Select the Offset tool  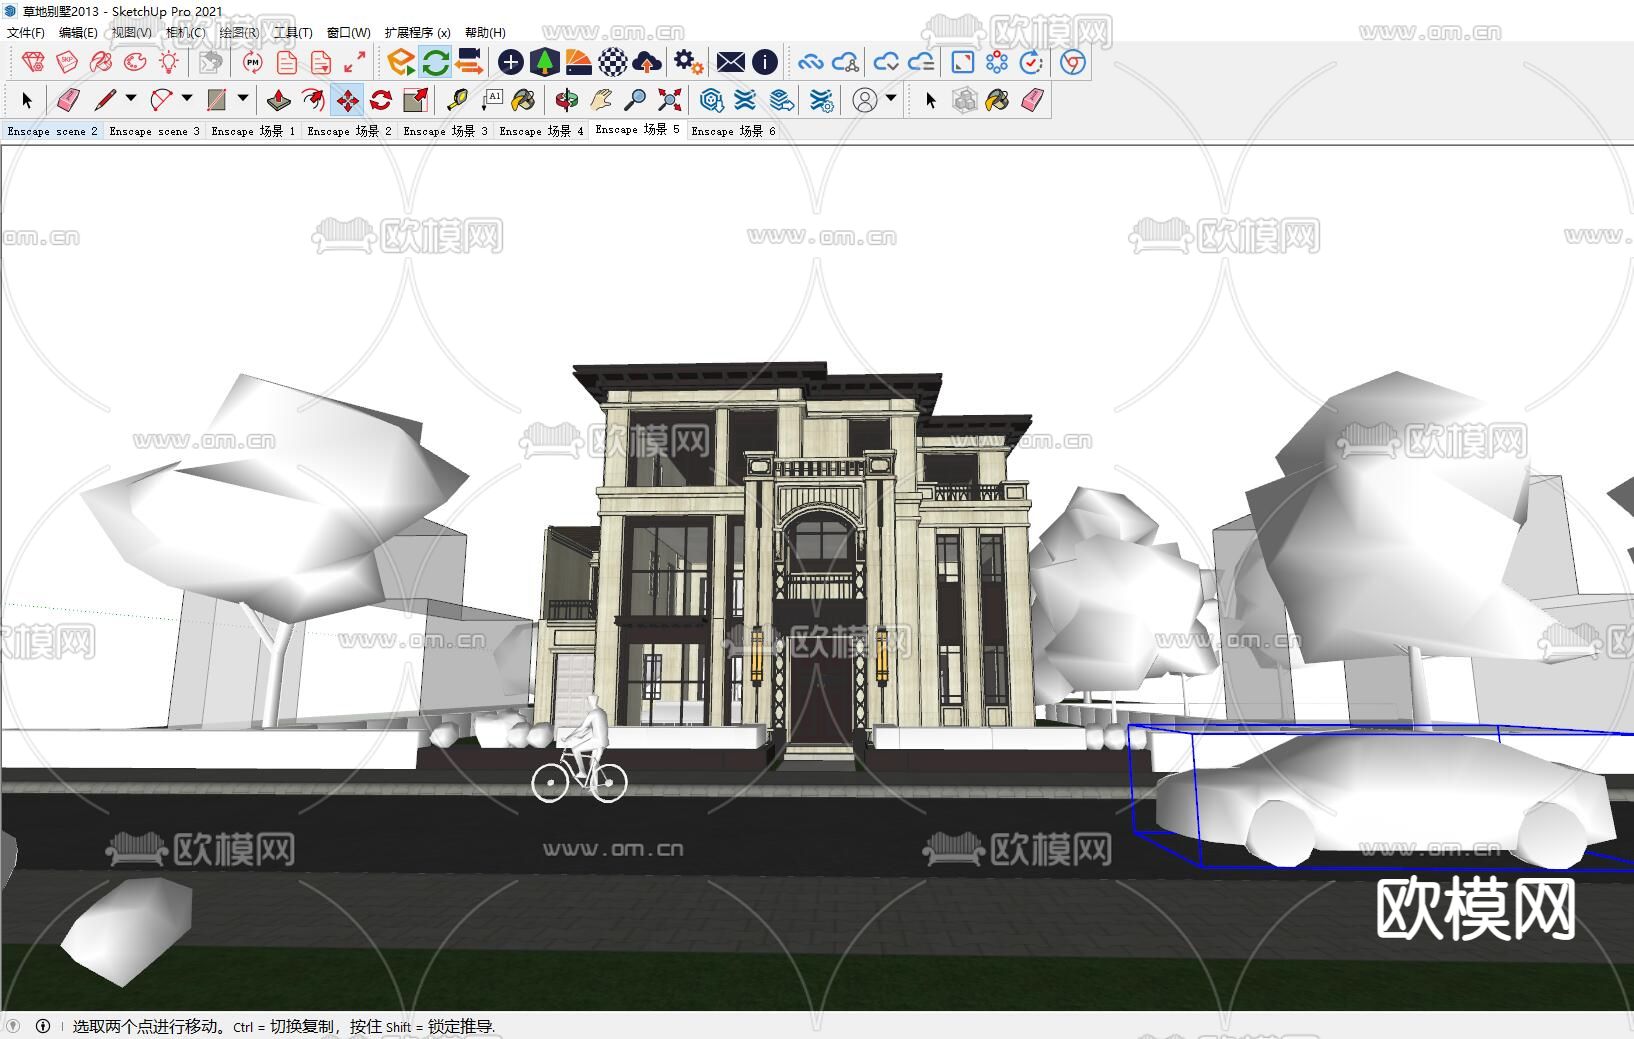pos(313,100)
